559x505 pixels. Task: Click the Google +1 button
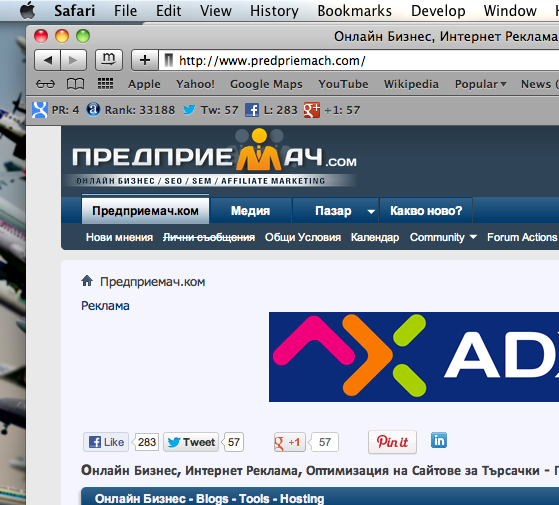click(x=290, y=442)
